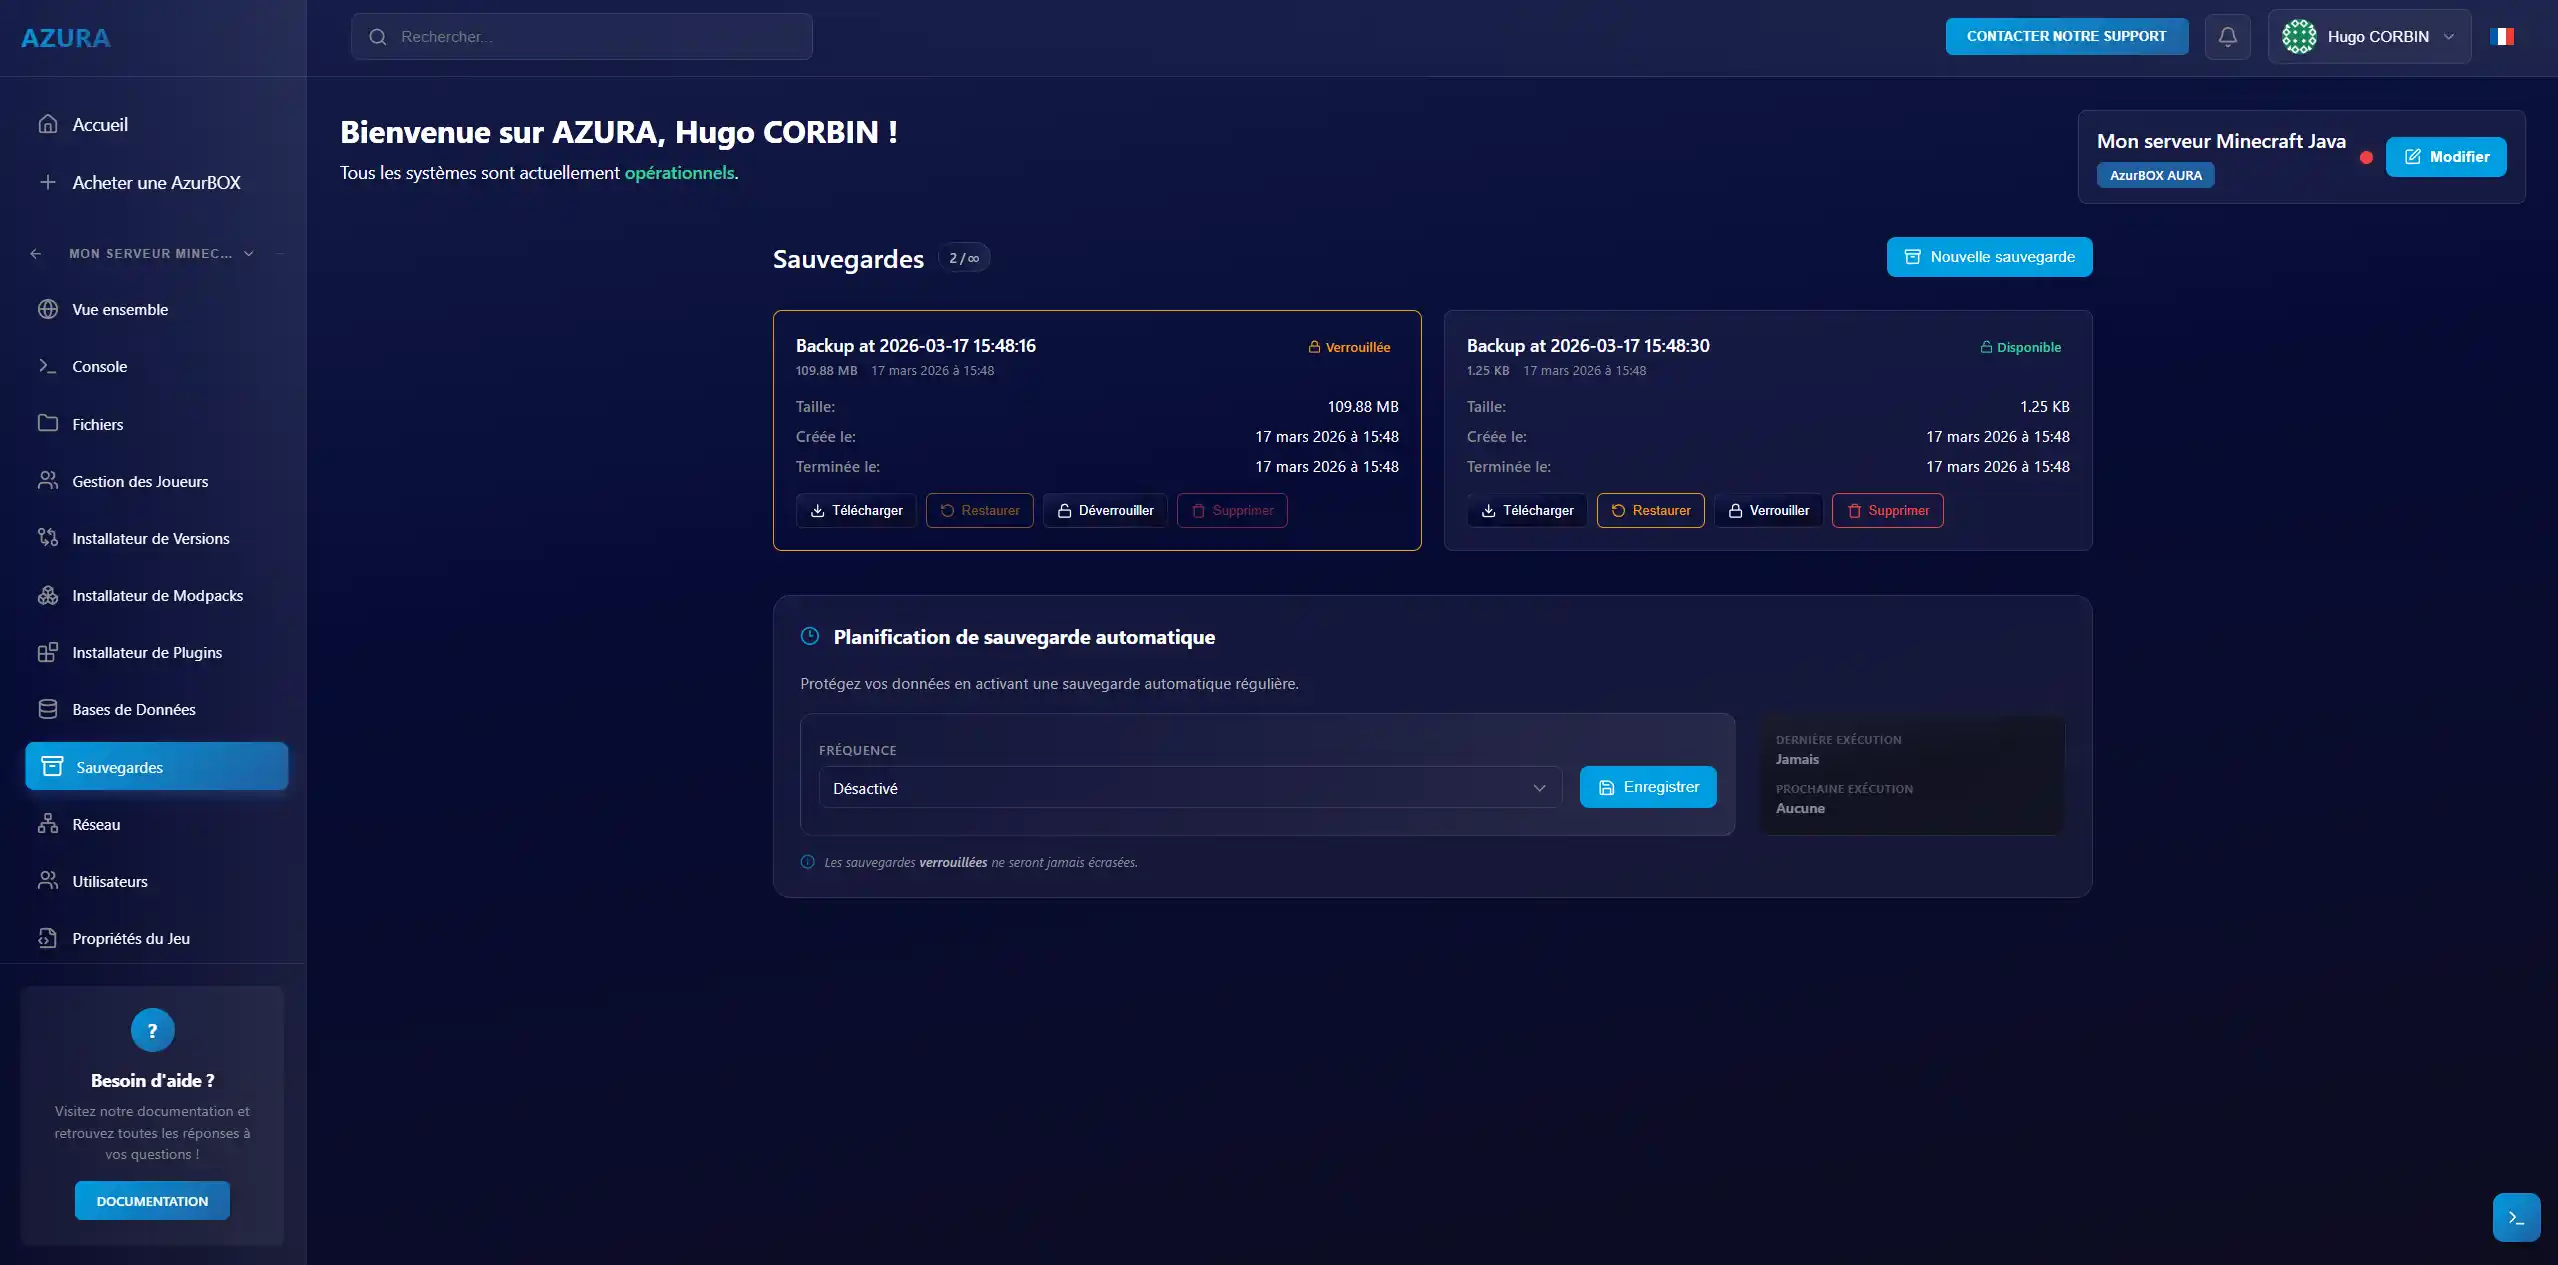The width and height of the screenshot is (2558, 1265).
Task: Click the notification bell icon
Action: click(x=2227, y=37)
